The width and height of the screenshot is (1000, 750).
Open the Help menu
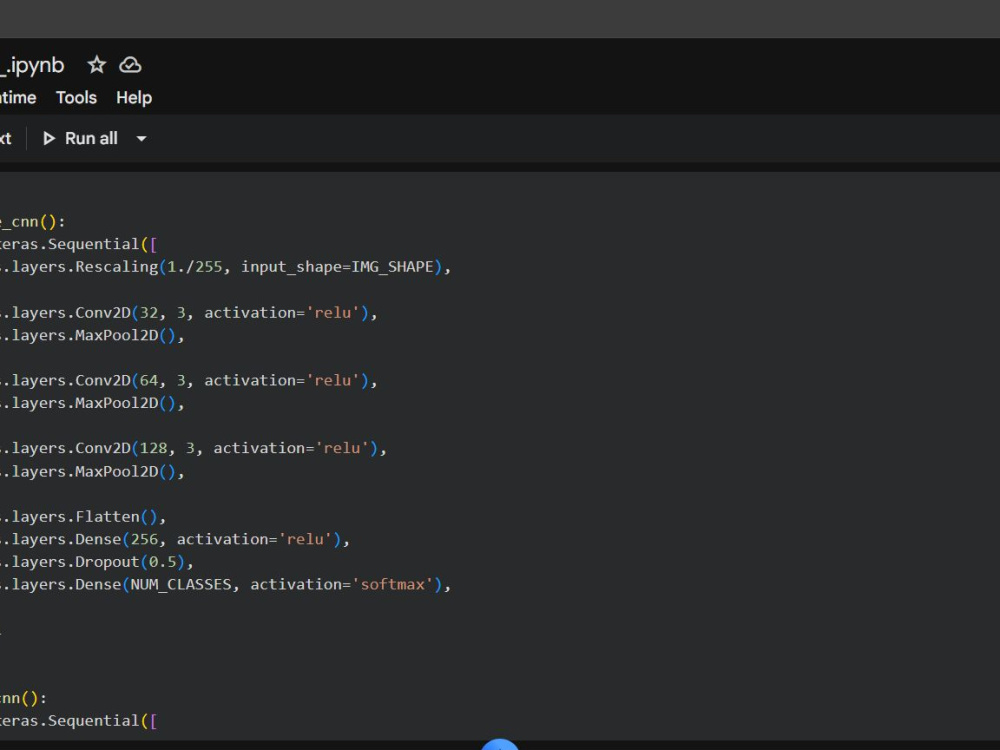[134, 98]
